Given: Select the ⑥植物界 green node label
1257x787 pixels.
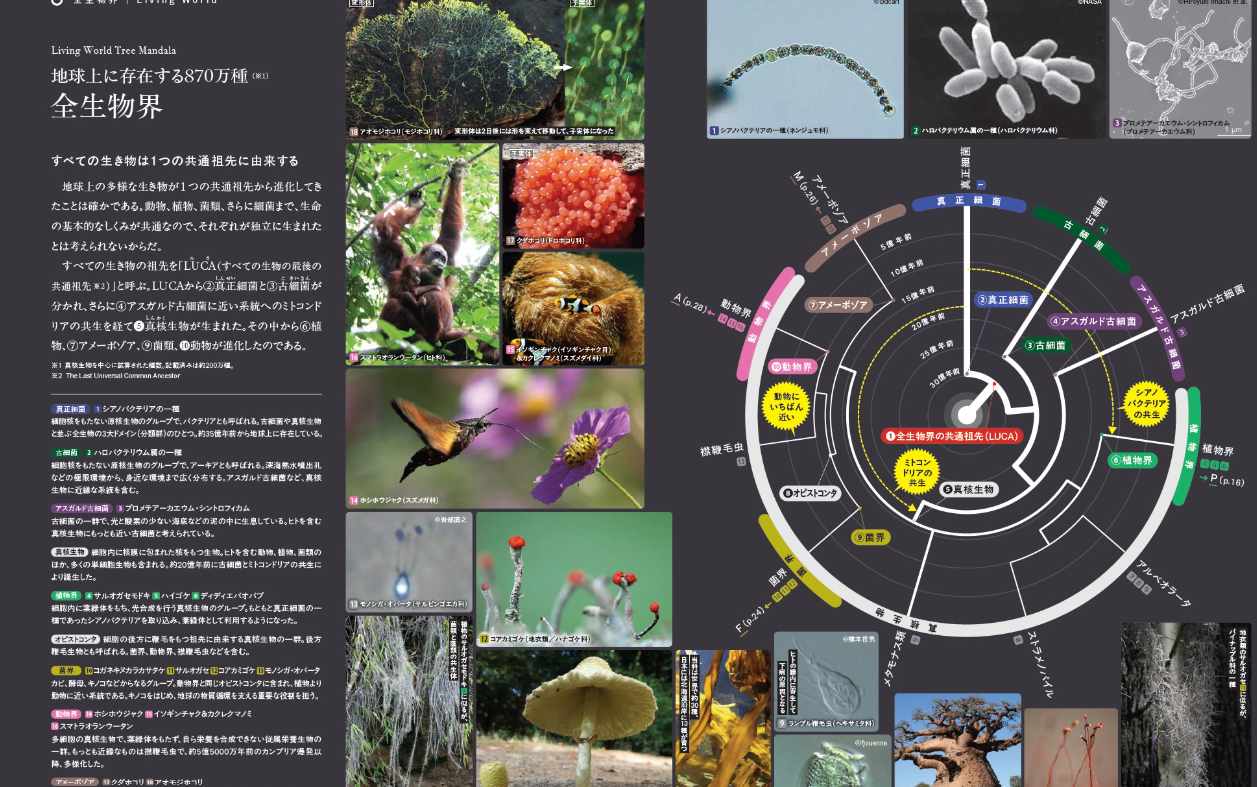Looking at the screenshot, I should tap(1132, 461).
